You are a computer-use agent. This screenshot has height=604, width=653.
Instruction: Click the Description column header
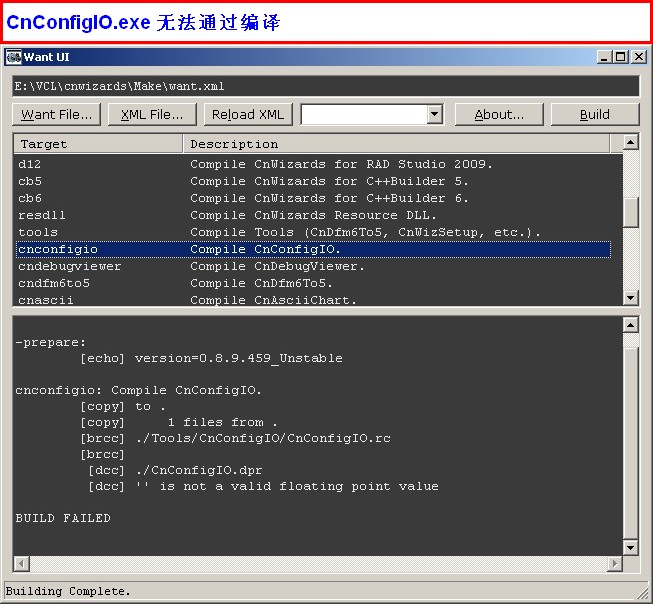(396, 144)
